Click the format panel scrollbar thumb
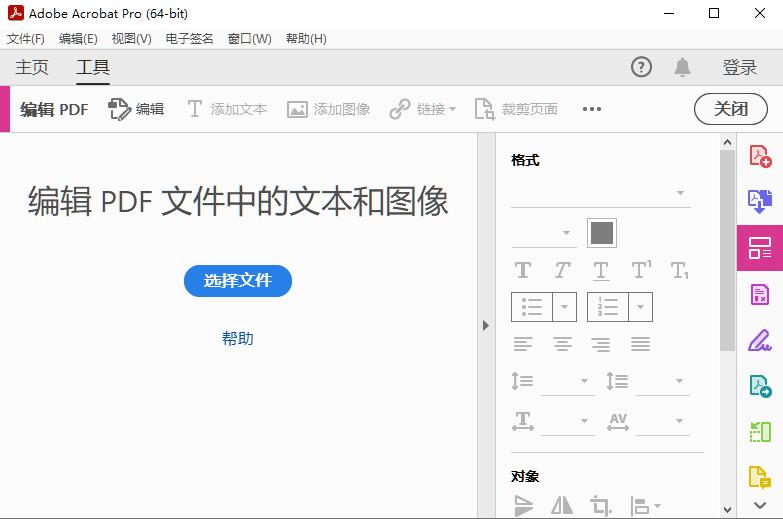 728,250
